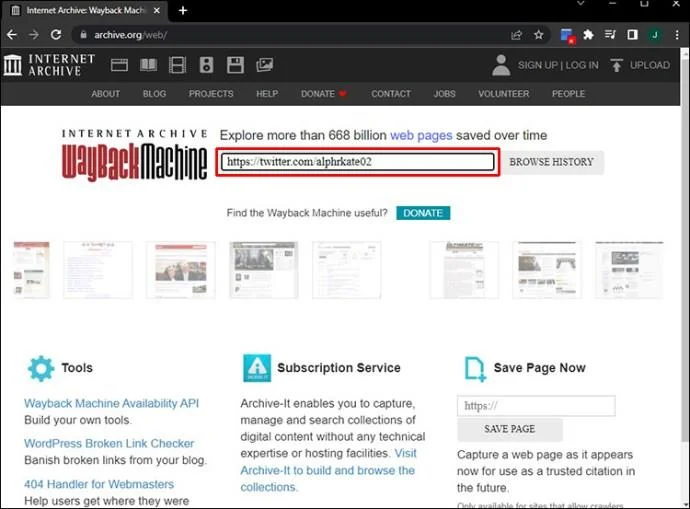The width and height of the screenshot is (690, 509).
Task: Click the BROWSE HISTORY button
Action: pyautogui.click(x=552, y=162)
